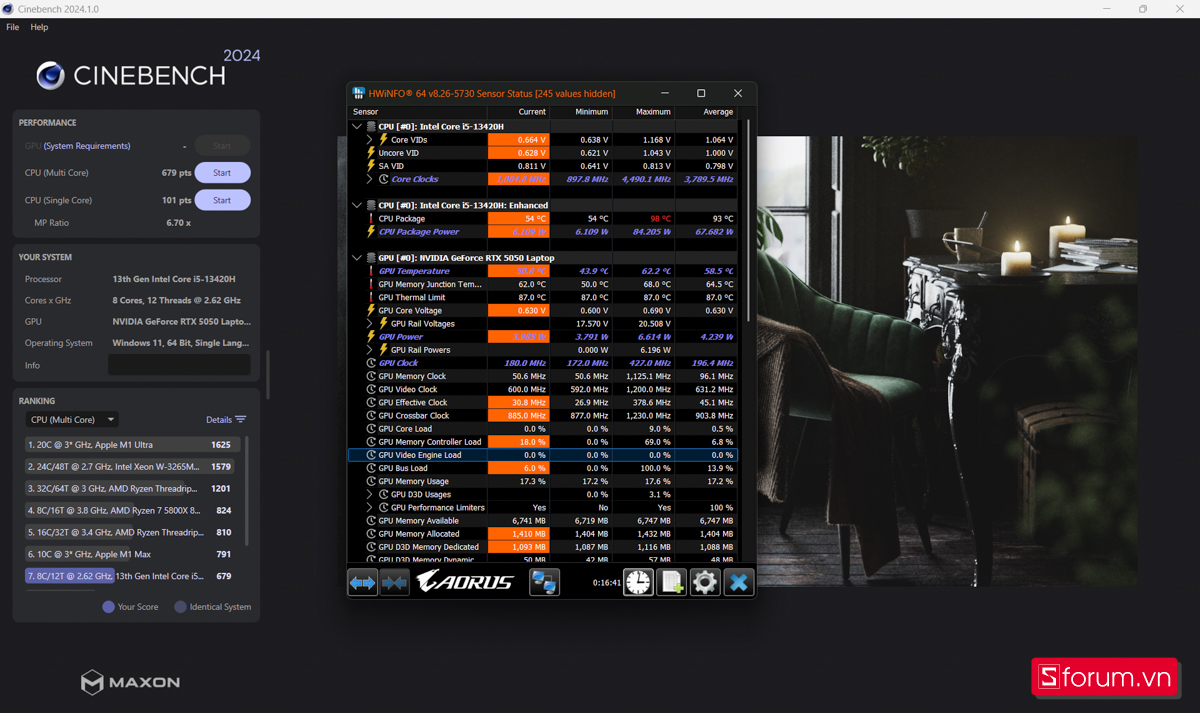The height and width of the screenshot is (713, 1200).
Task: Click the Sensor column header
Action: click(417, 112)
